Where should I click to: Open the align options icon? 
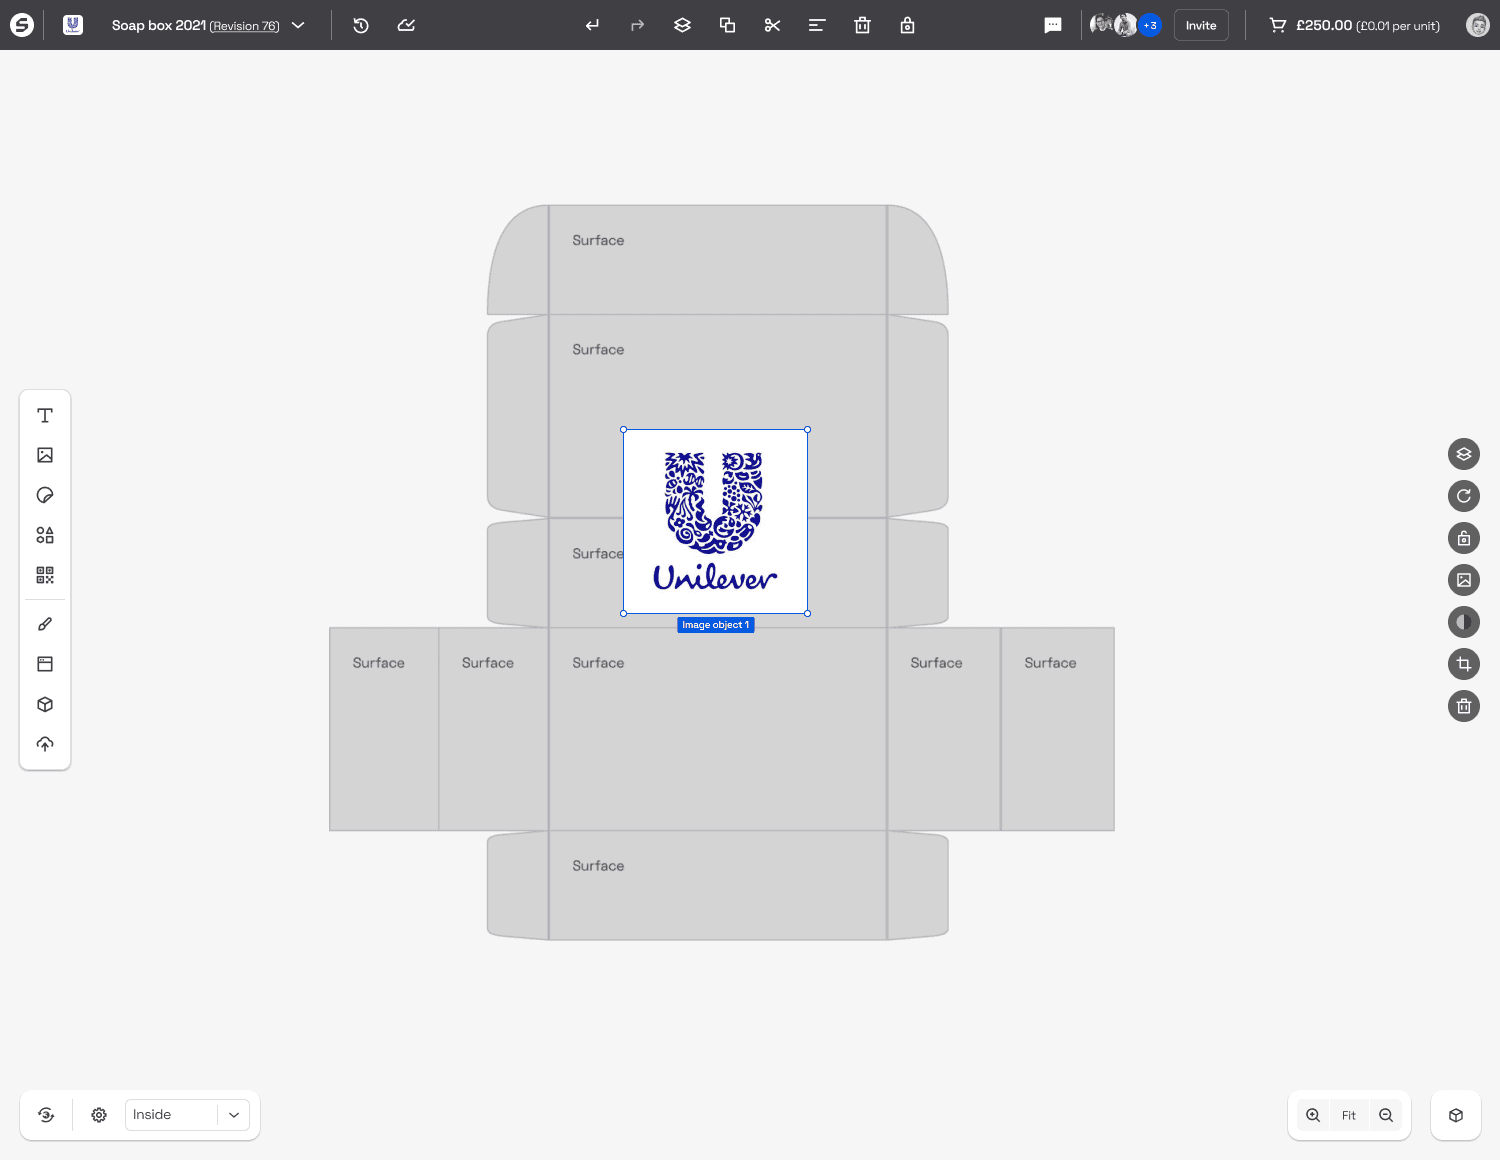[x=817, y=25]
